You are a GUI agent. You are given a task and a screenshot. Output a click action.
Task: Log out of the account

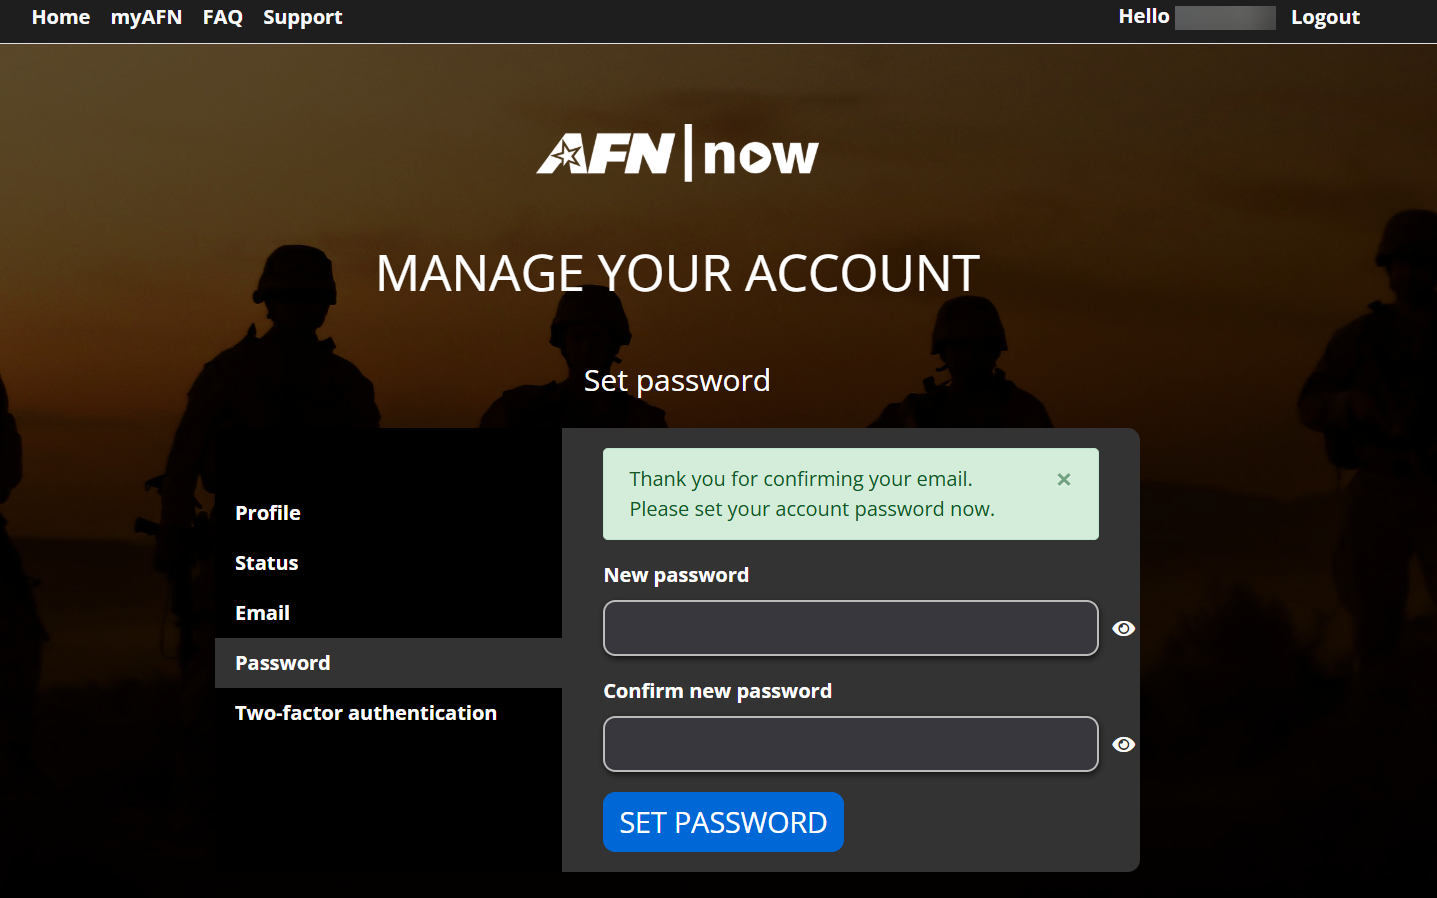(1325, 17)
